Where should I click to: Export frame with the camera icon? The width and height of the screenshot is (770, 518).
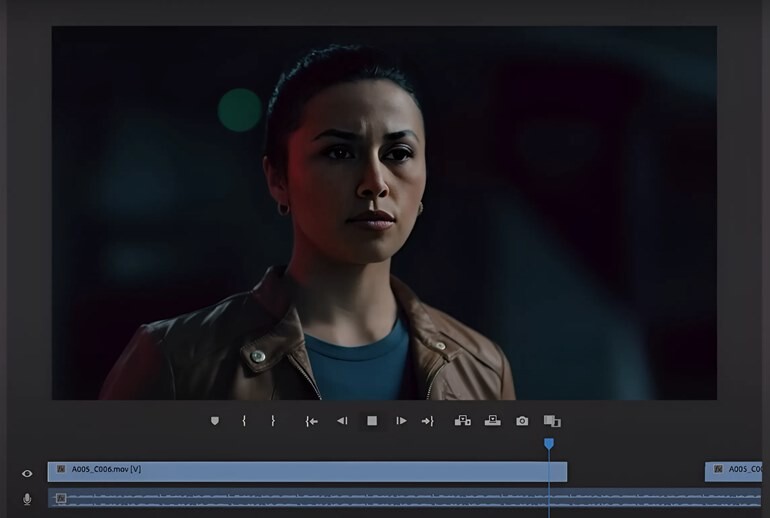pyautogui.click(x=522, y=421)
